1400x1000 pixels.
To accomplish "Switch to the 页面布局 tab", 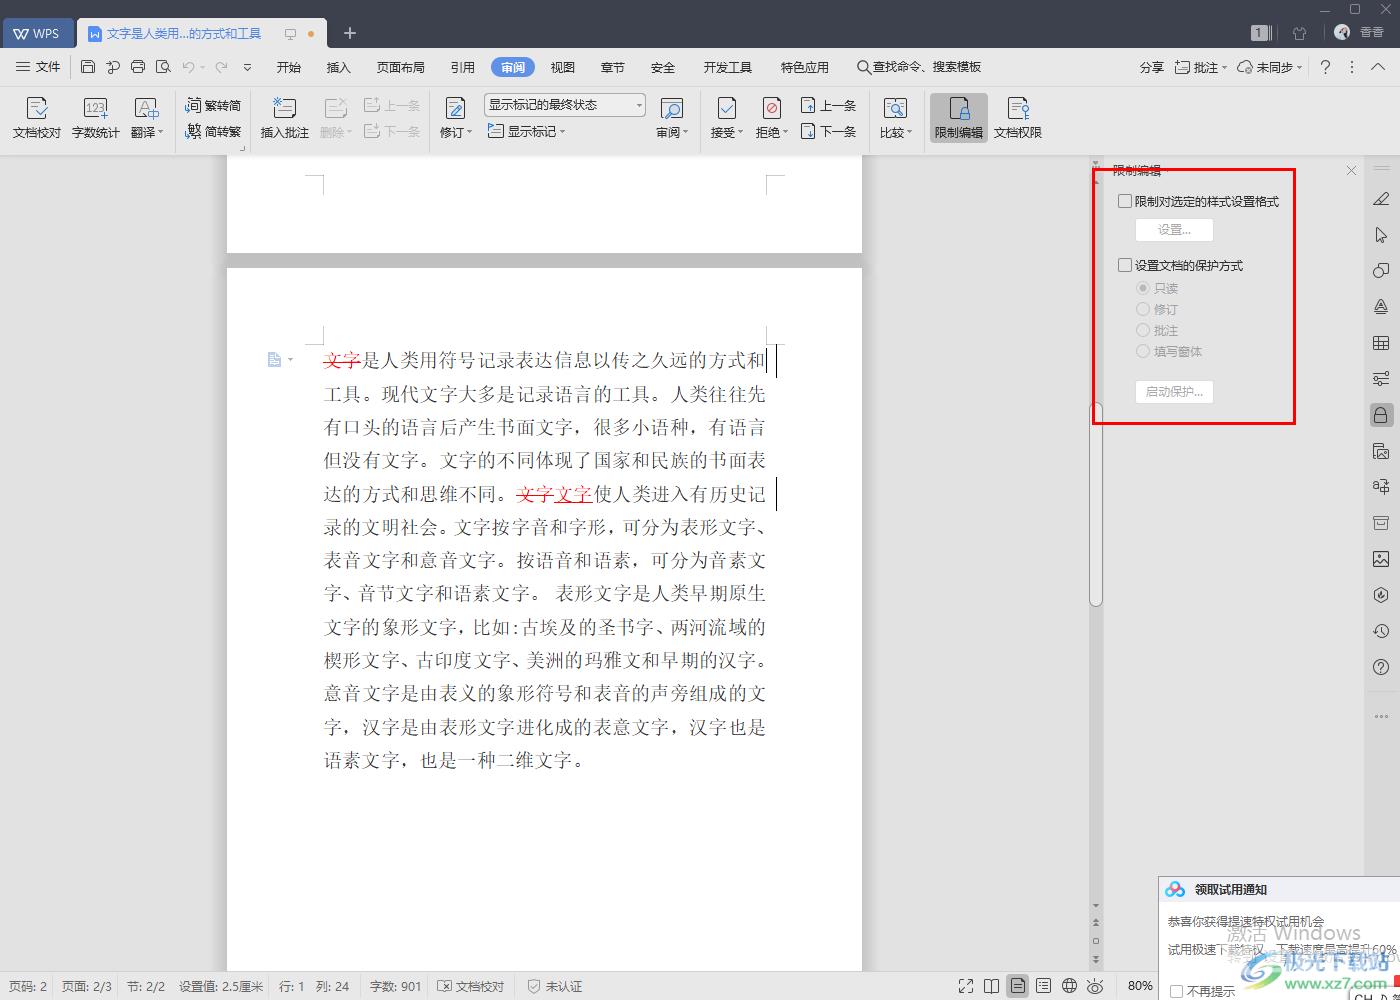I will [401, 67].
